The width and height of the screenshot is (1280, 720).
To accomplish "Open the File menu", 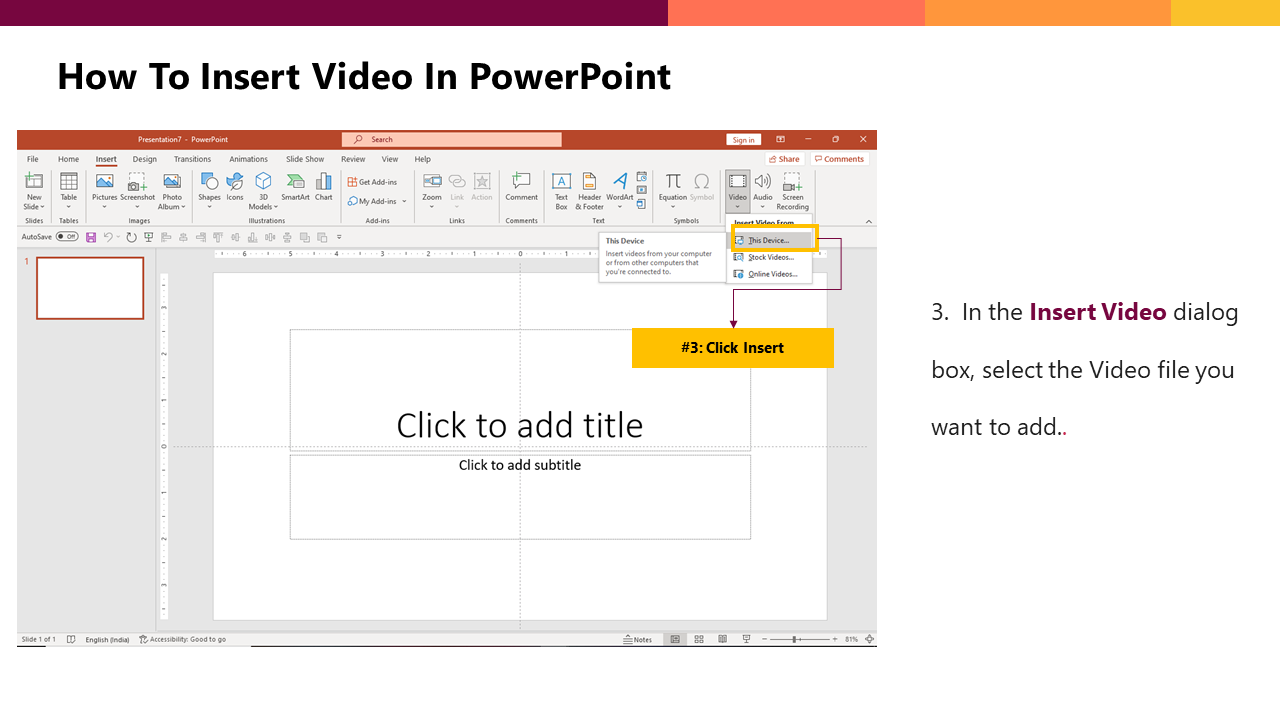I will pos(33,159).
